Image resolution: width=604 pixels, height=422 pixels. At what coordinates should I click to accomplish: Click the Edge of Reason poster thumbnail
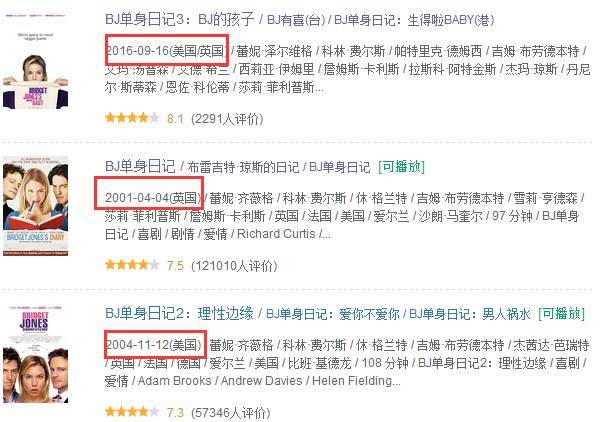point(35,354)
